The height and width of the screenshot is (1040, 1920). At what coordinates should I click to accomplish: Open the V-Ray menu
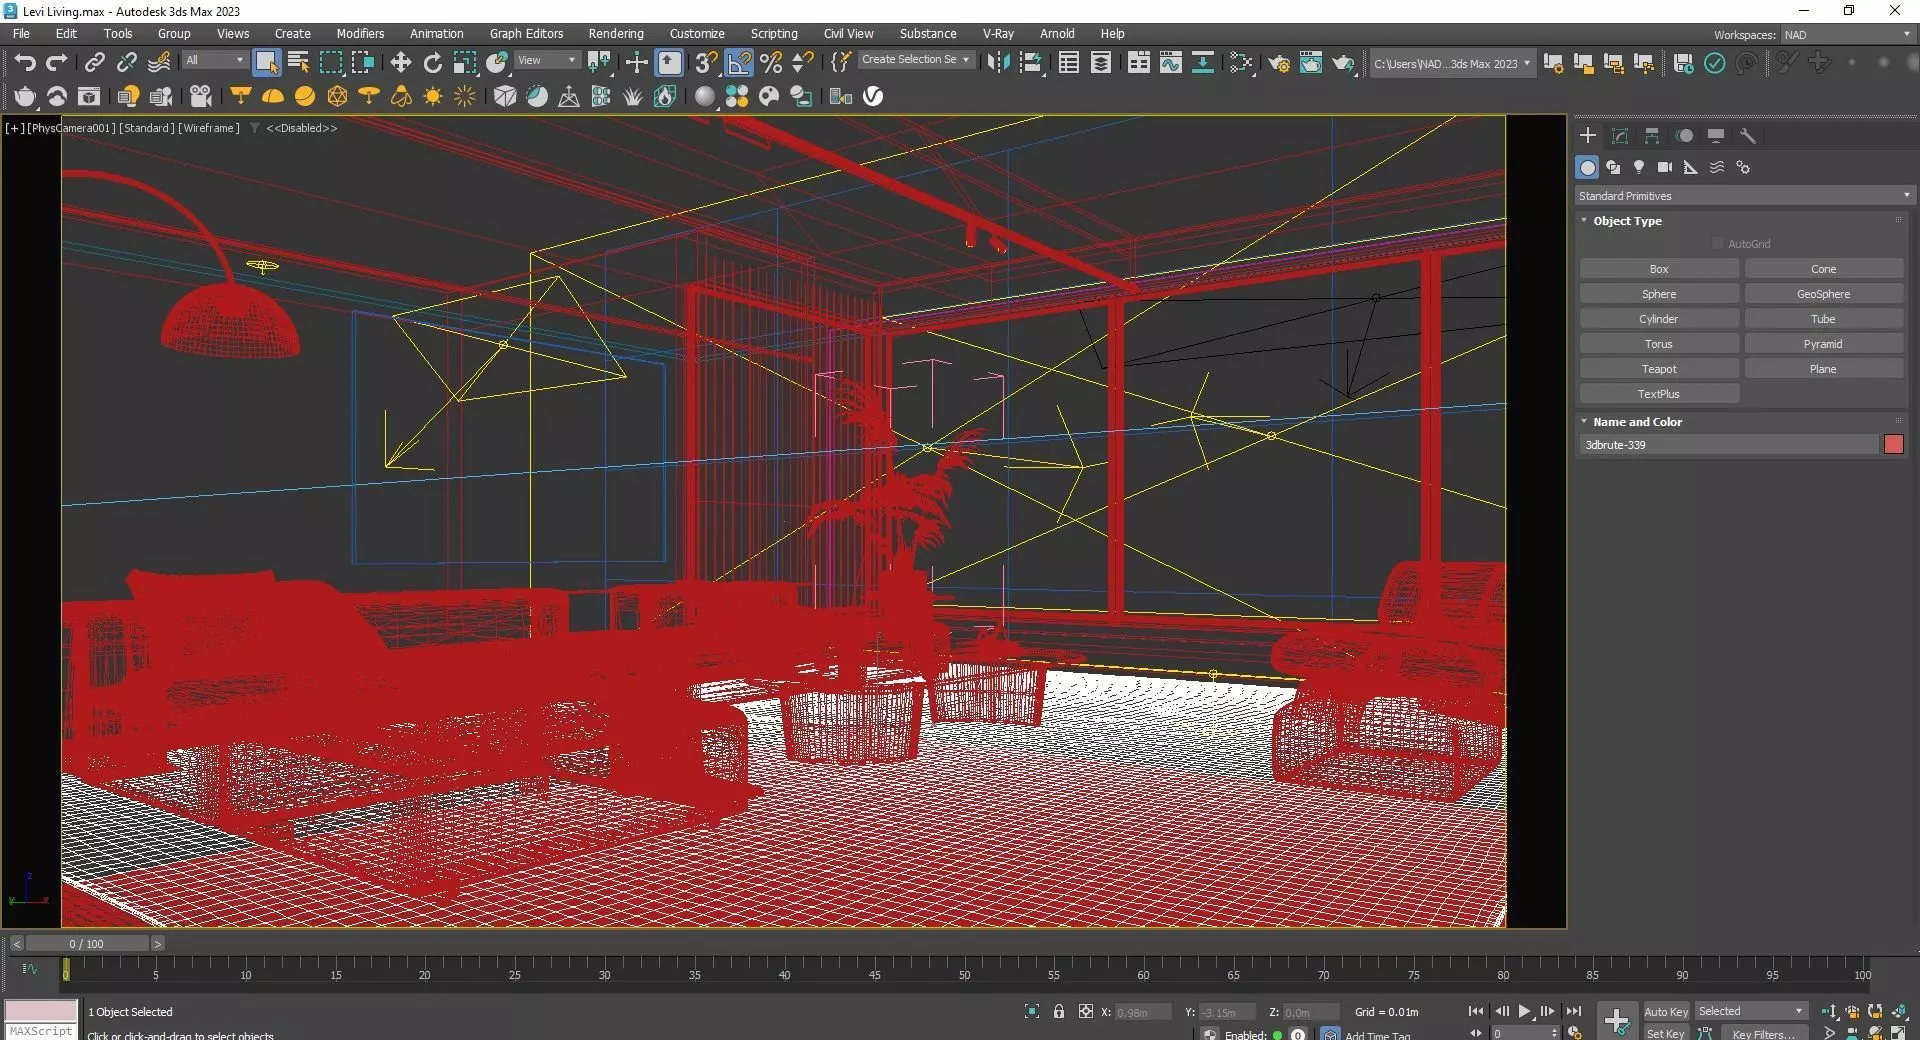tap(998, 33)
